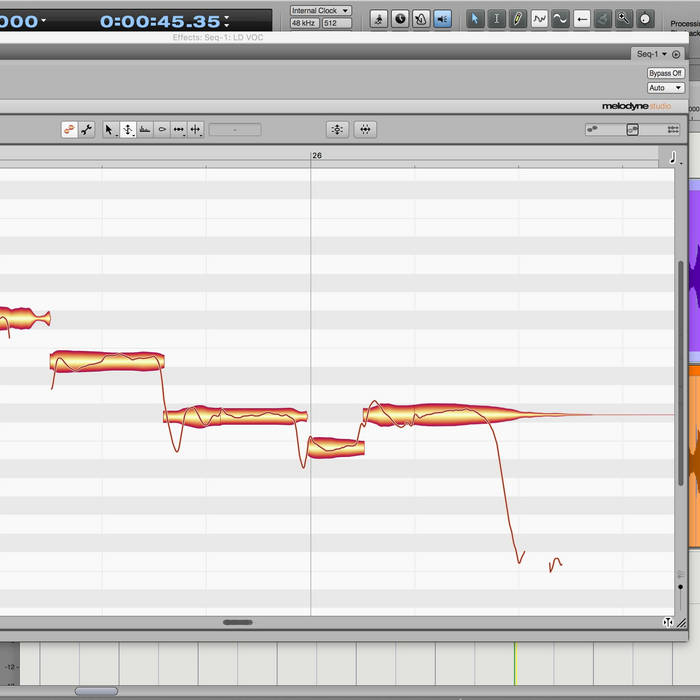Click the bottom Digital Performer horizontal scrollbar
The image size is (700, 700).
pyautogui.click(x=96, y=691)
